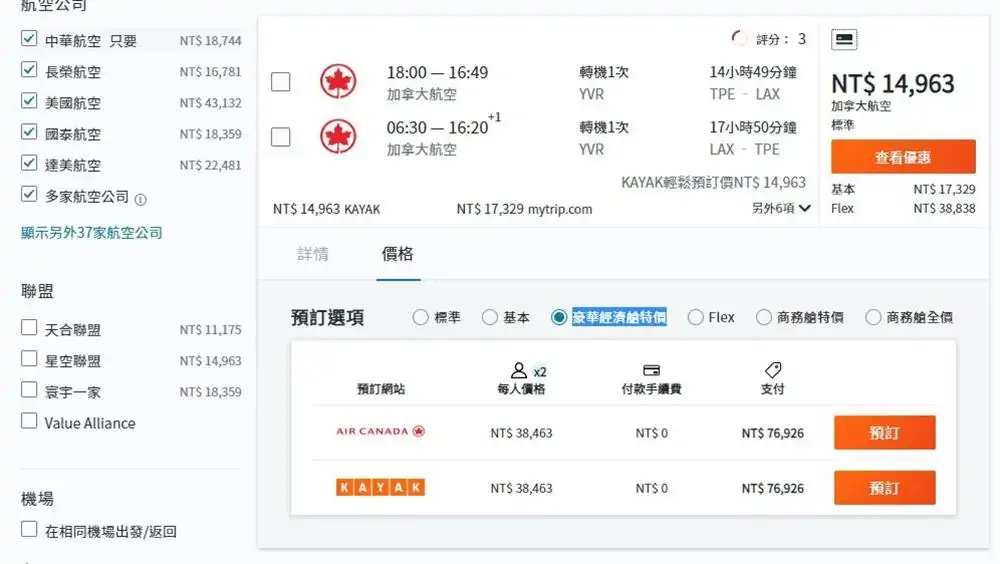
Task: Click the 基本 NT$ 17,329 fare option
Action: [903, 189]
